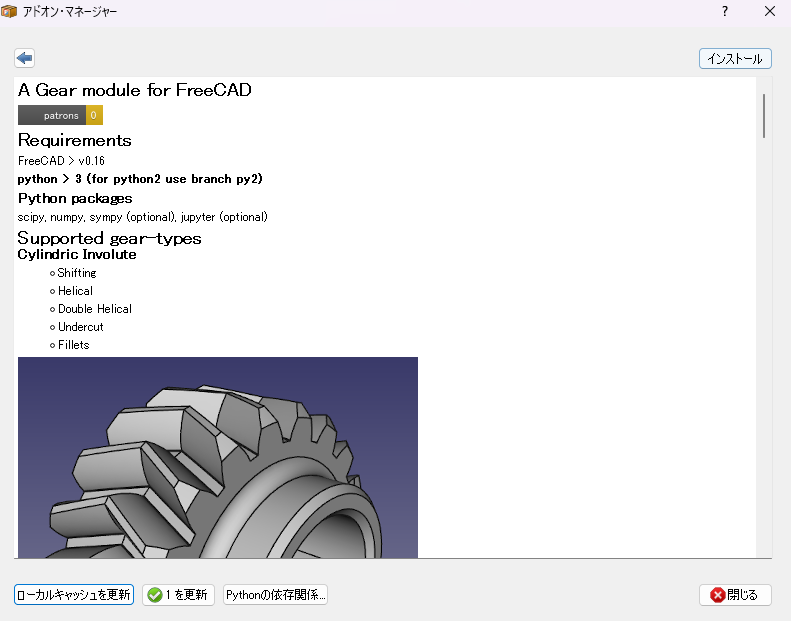This screenshot has width=791, height=621.
Task: Click the "Requirements" heading
Action: (x=75, y=140)
